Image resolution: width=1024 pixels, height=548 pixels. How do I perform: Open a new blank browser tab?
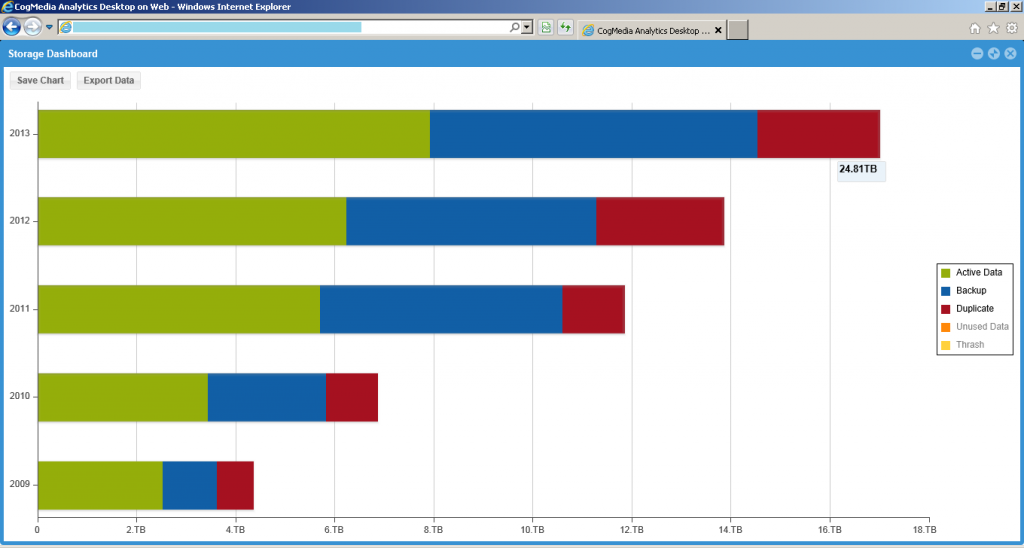(x=737, y=30)
